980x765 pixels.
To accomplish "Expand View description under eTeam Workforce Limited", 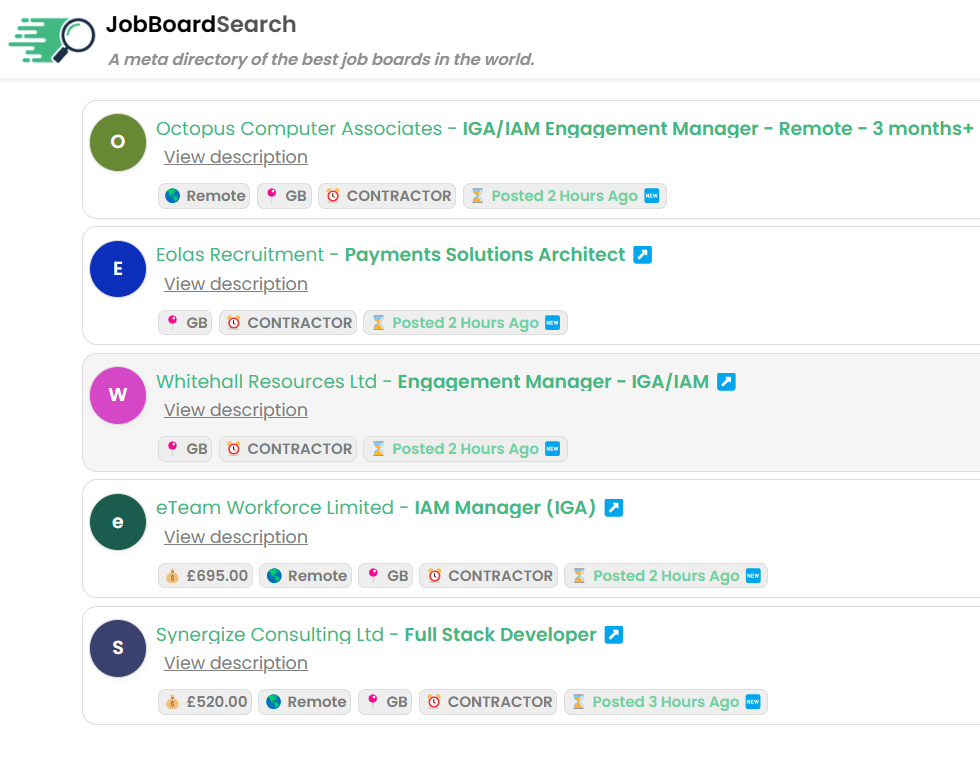I will (x=236, y=537).
